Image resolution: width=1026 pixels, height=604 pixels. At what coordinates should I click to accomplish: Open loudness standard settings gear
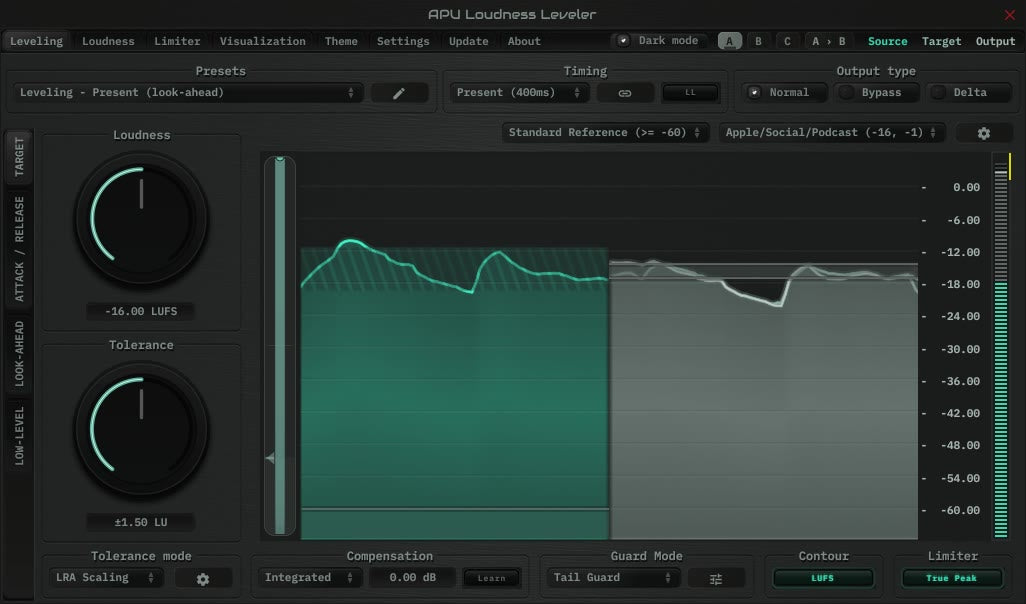click(x=983, y=133)
